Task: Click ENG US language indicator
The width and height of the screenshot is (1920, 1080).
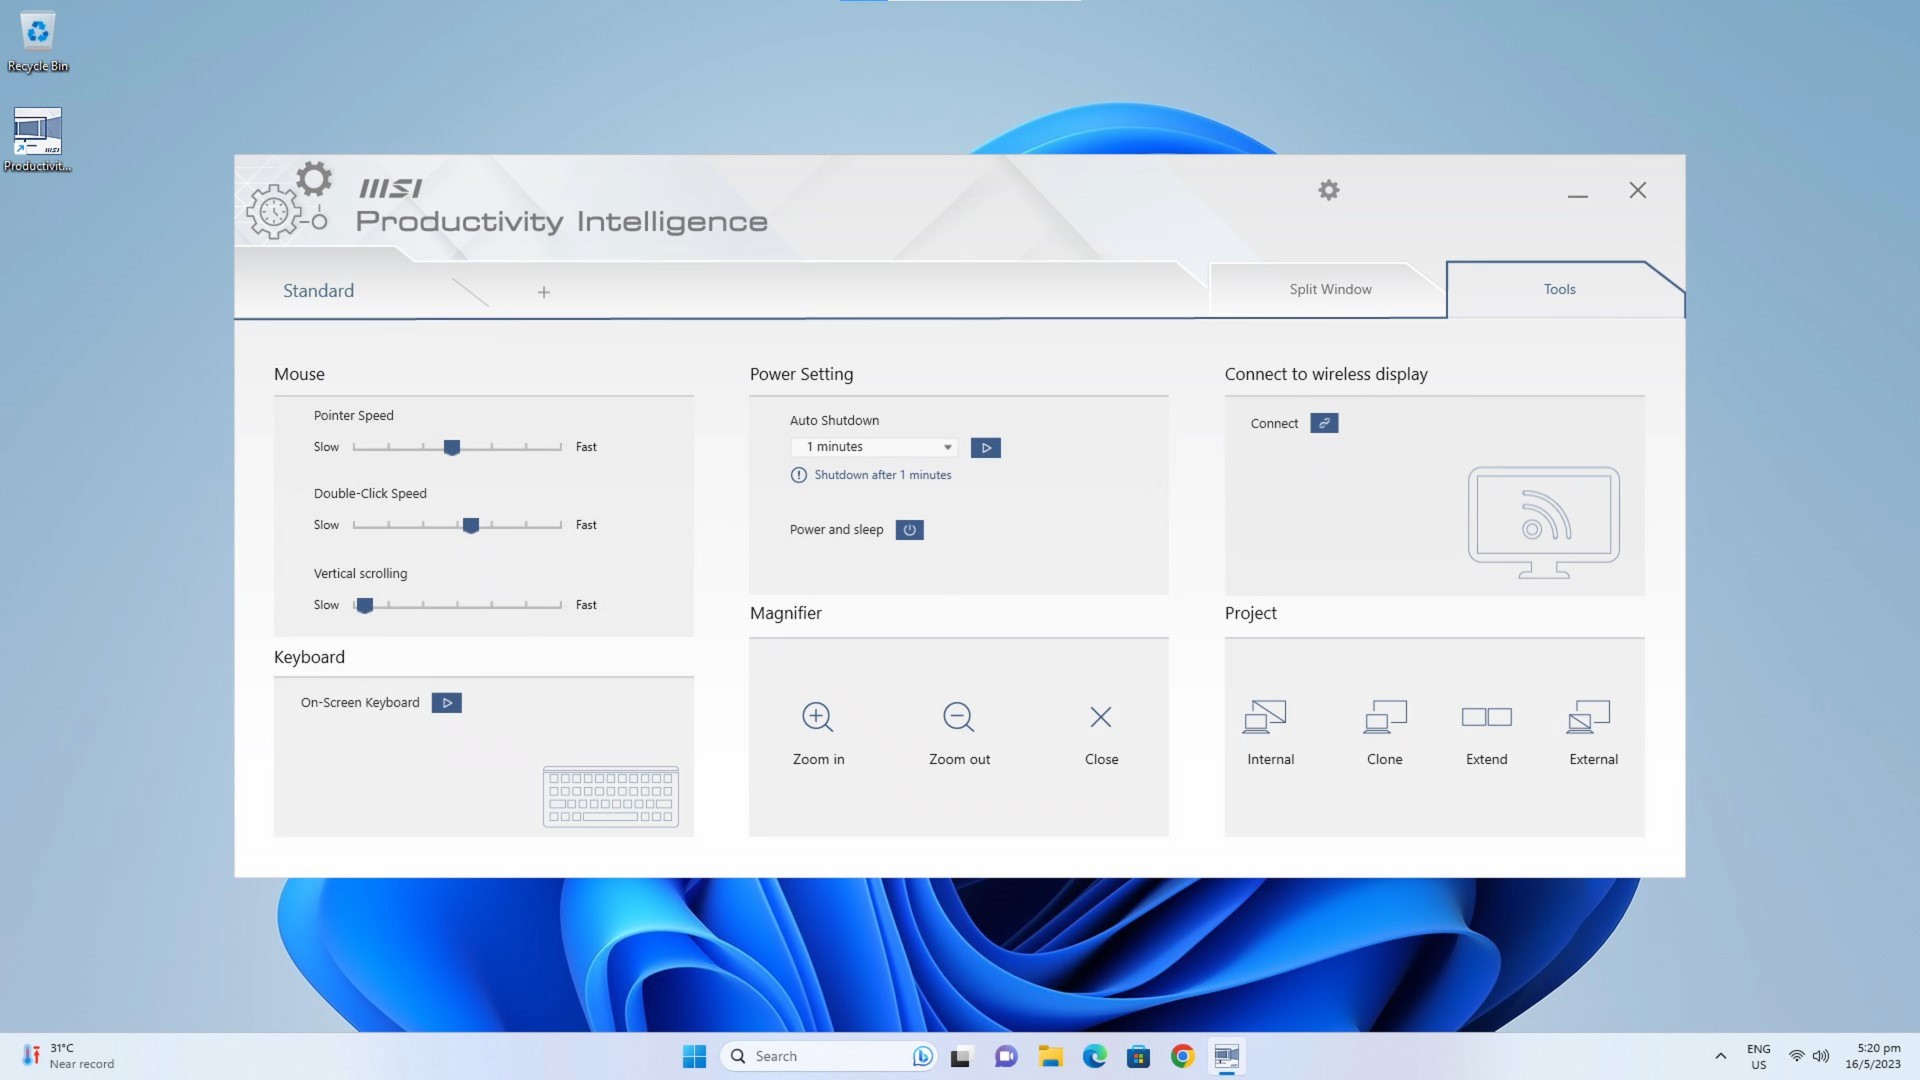Action: [1758, 1056]
